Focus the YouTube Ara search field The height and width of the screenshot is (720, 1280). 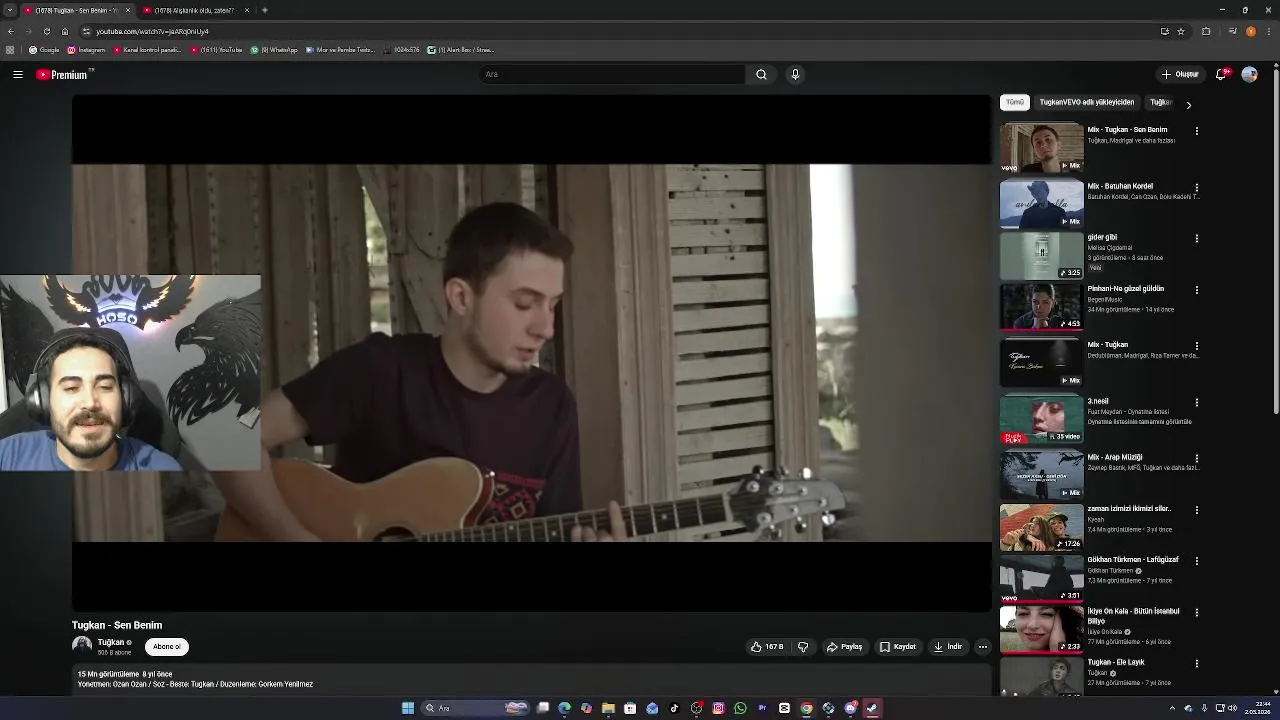[x=612, y=74]
